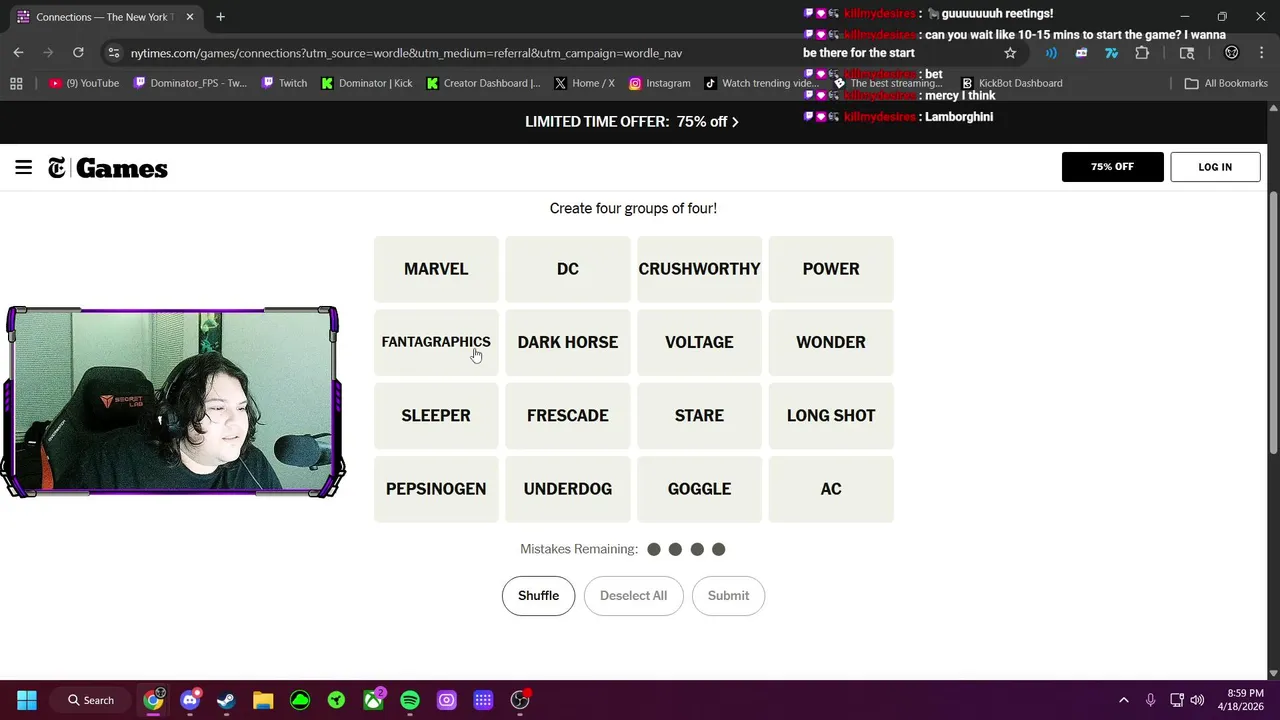Open the Xbox app from the taskbar

click(x=373, y=700)
